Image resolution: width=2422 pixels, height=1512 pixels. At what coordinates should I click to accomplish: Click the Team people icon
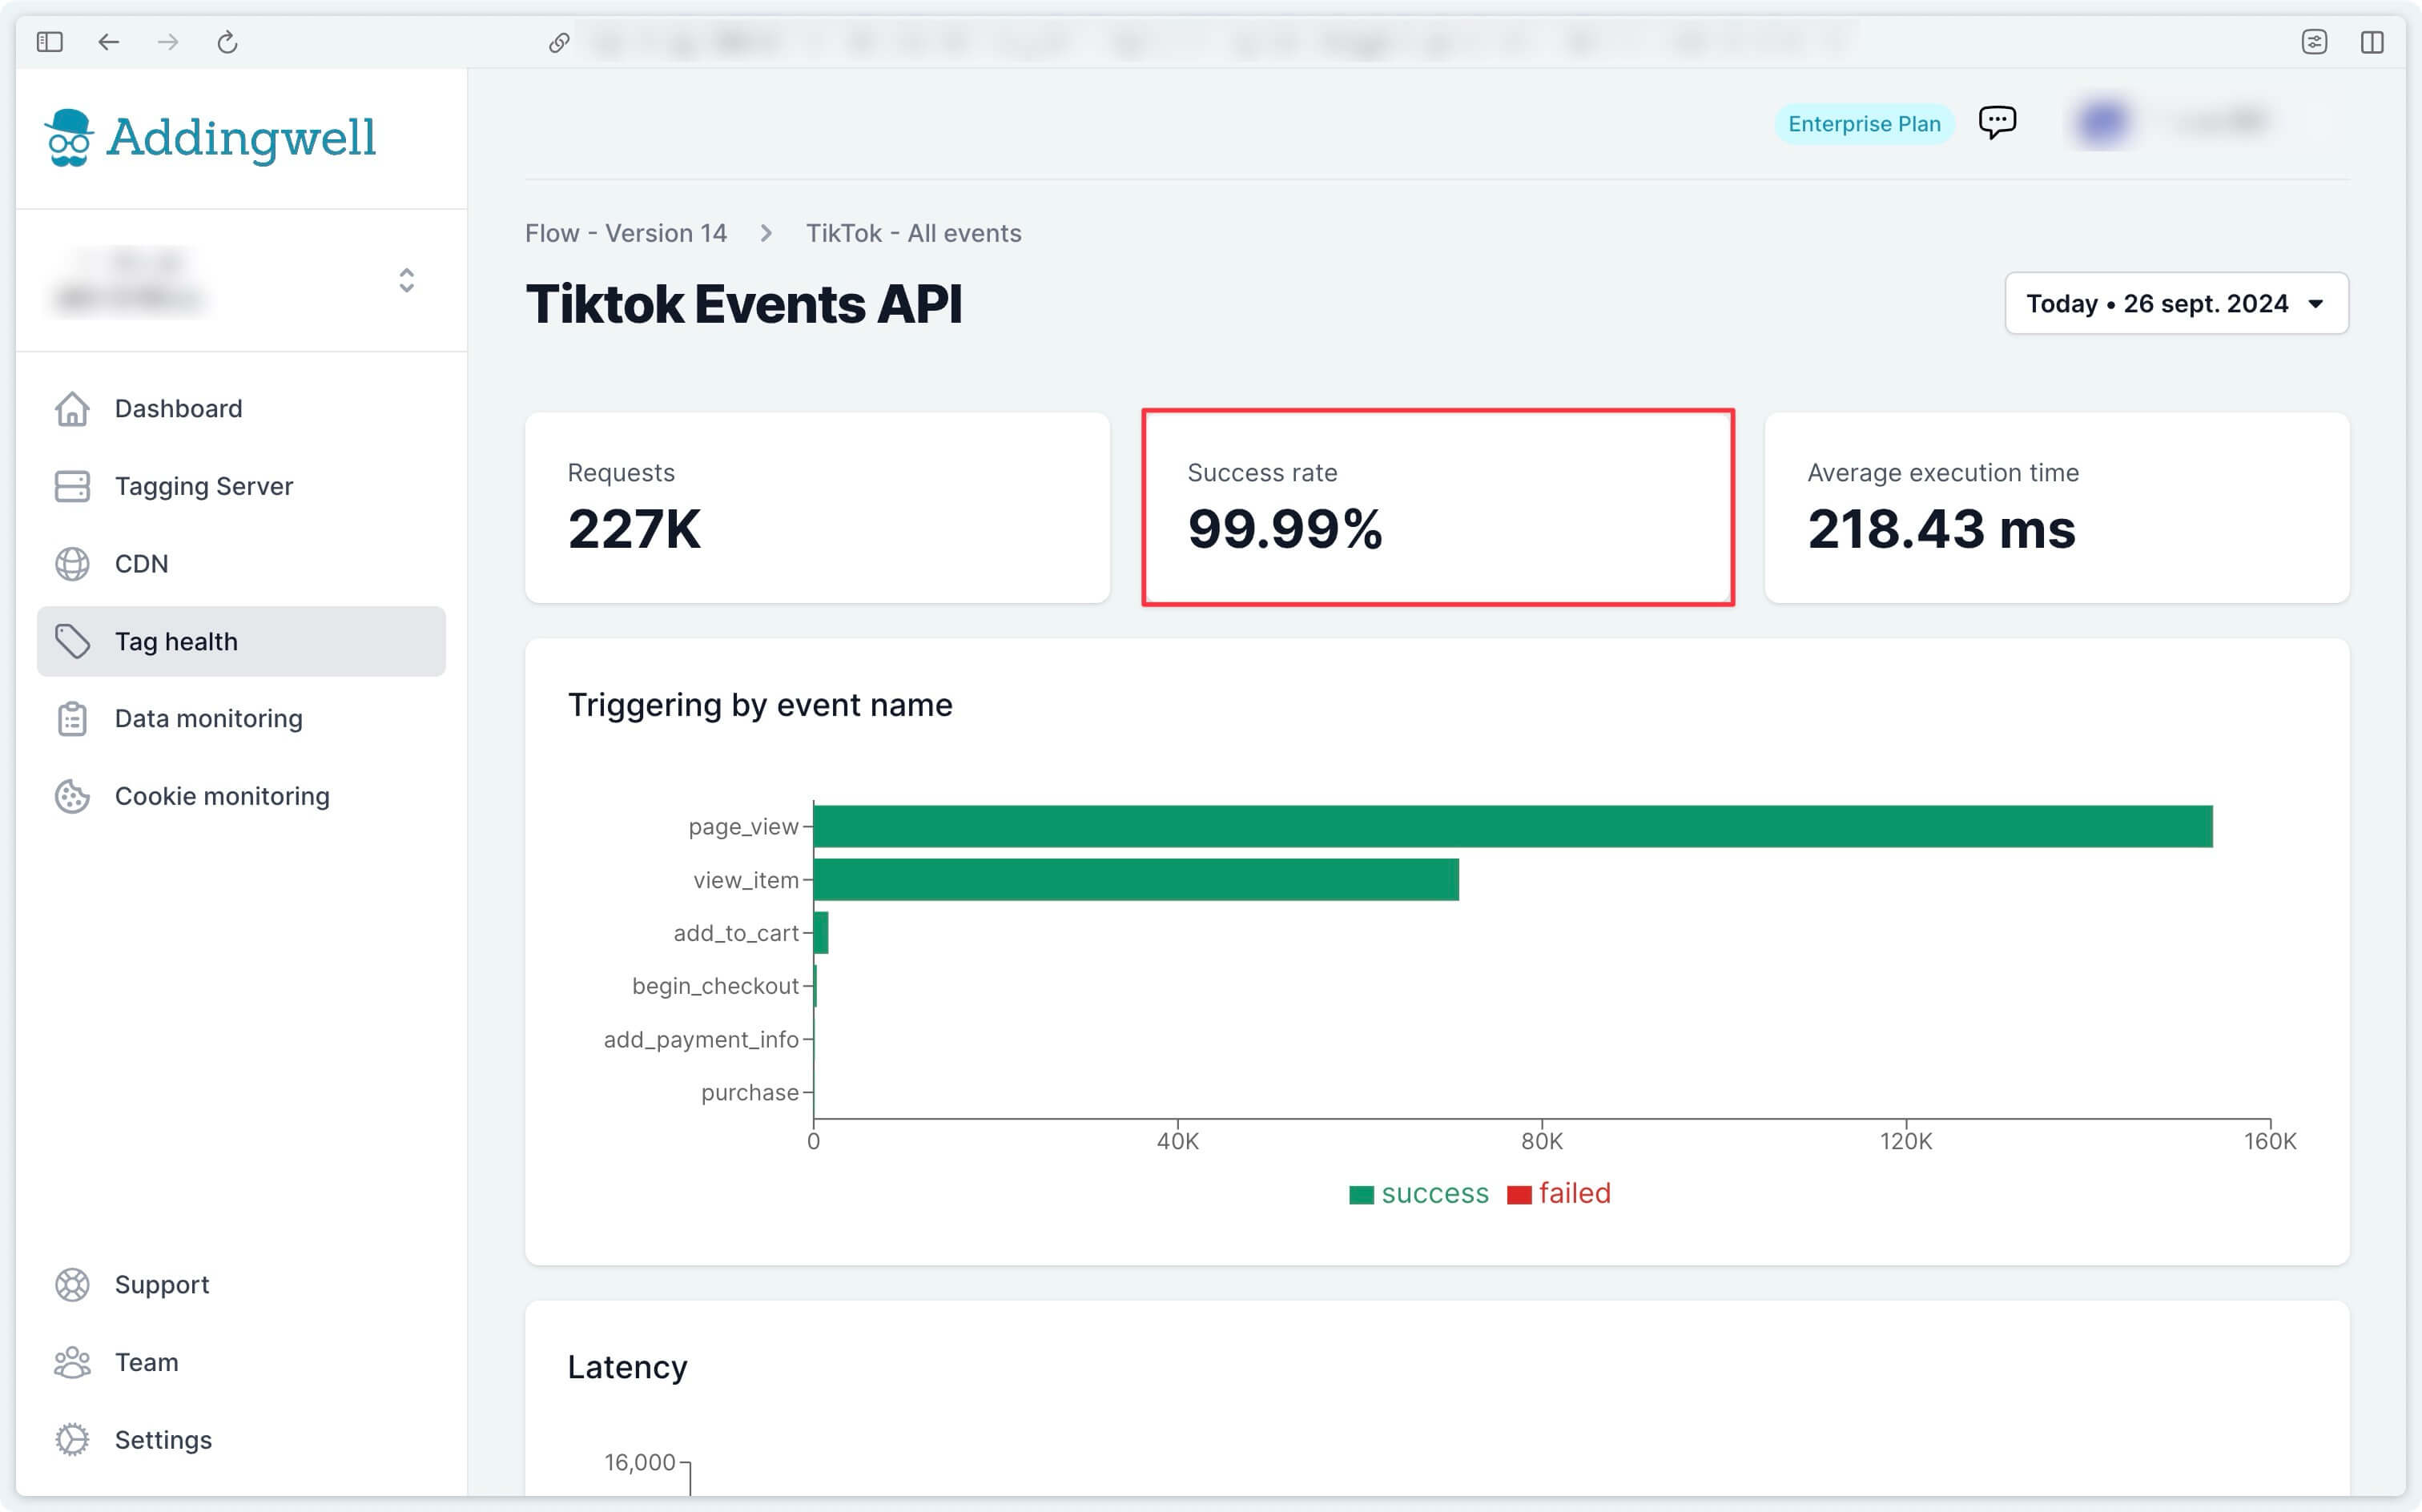(x=72, y=1362)
